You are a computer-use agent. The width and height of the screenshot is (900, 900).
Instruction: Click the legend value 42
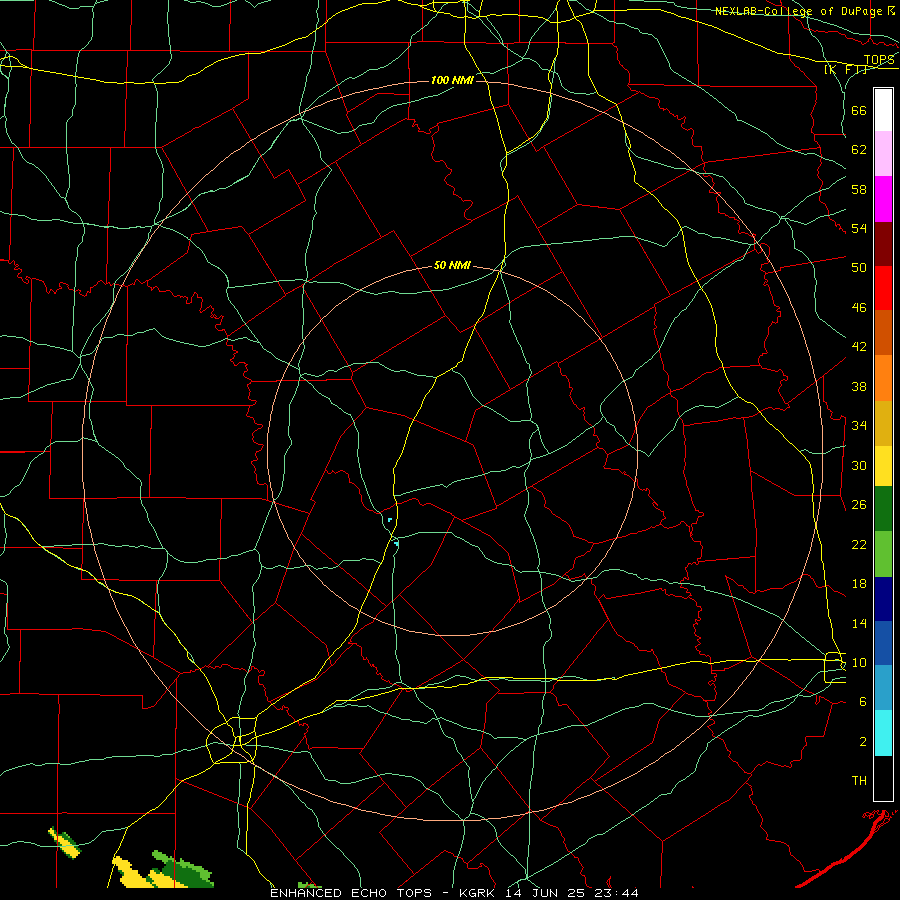859,347
